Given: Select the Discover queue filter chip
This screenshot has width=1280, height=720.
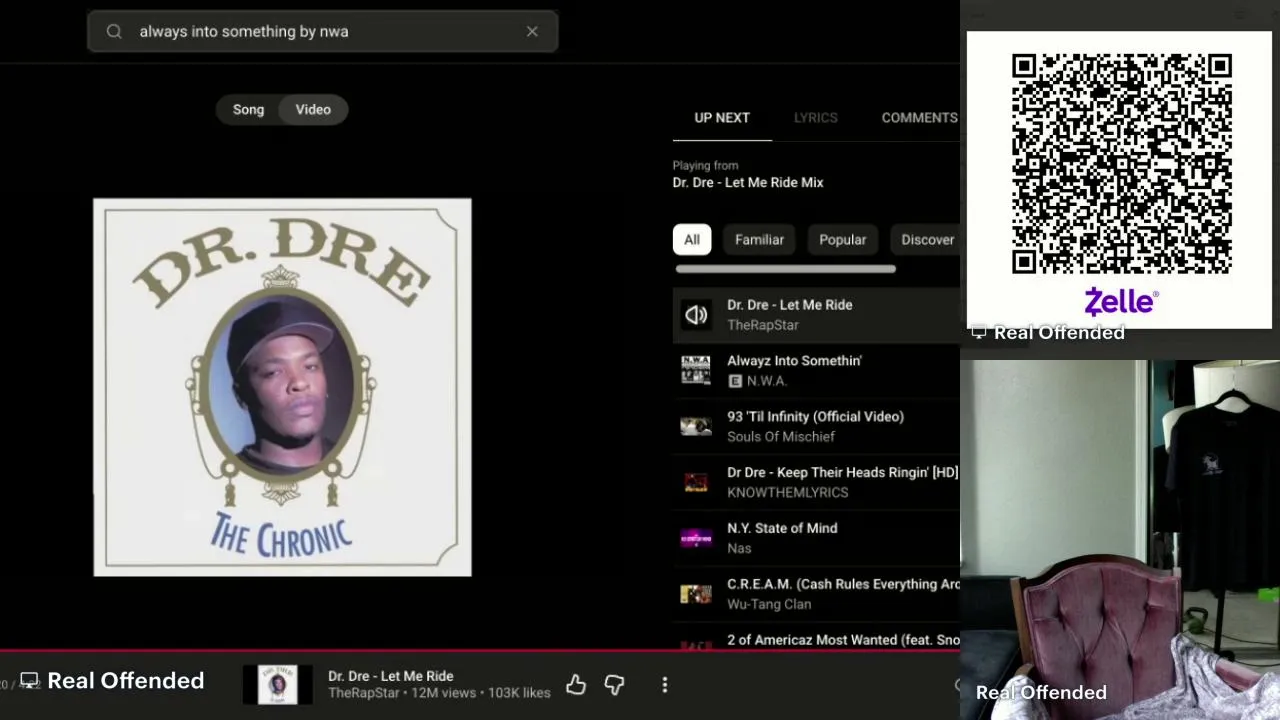Looking at the screenshot, I should point(927,240).
